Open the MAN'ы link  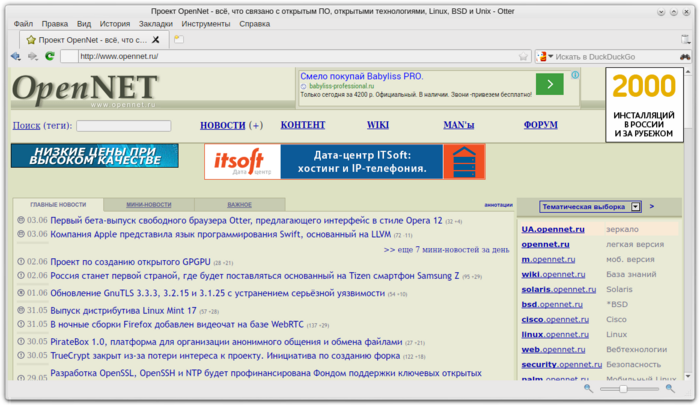(458, 125)
